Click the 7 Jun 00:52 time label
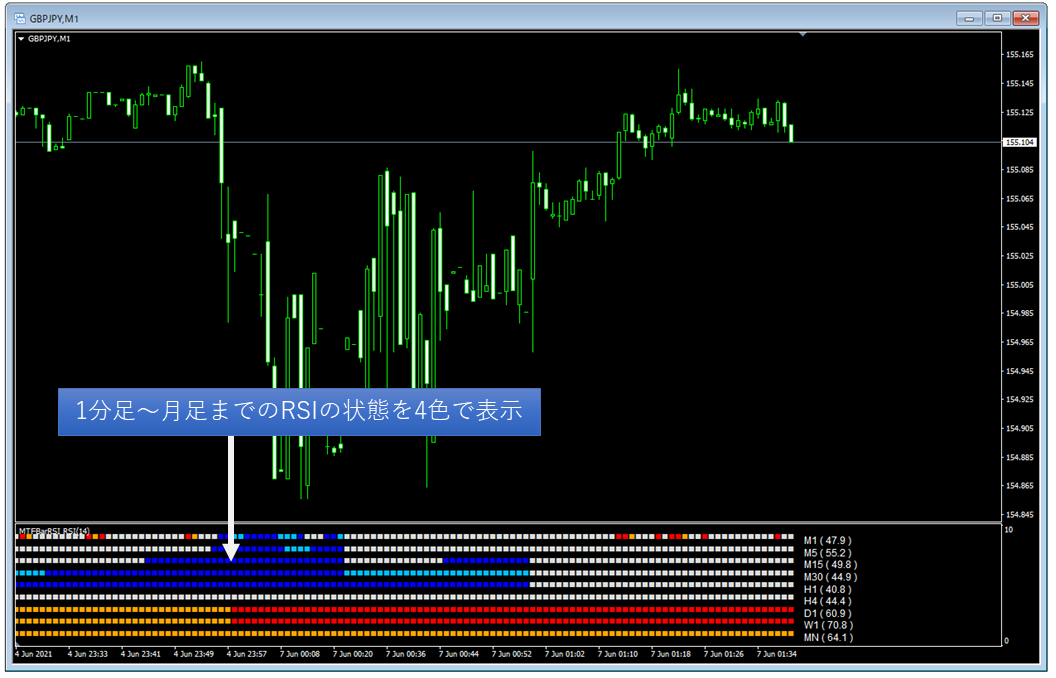1056x678 pixels. coord(512,654)
